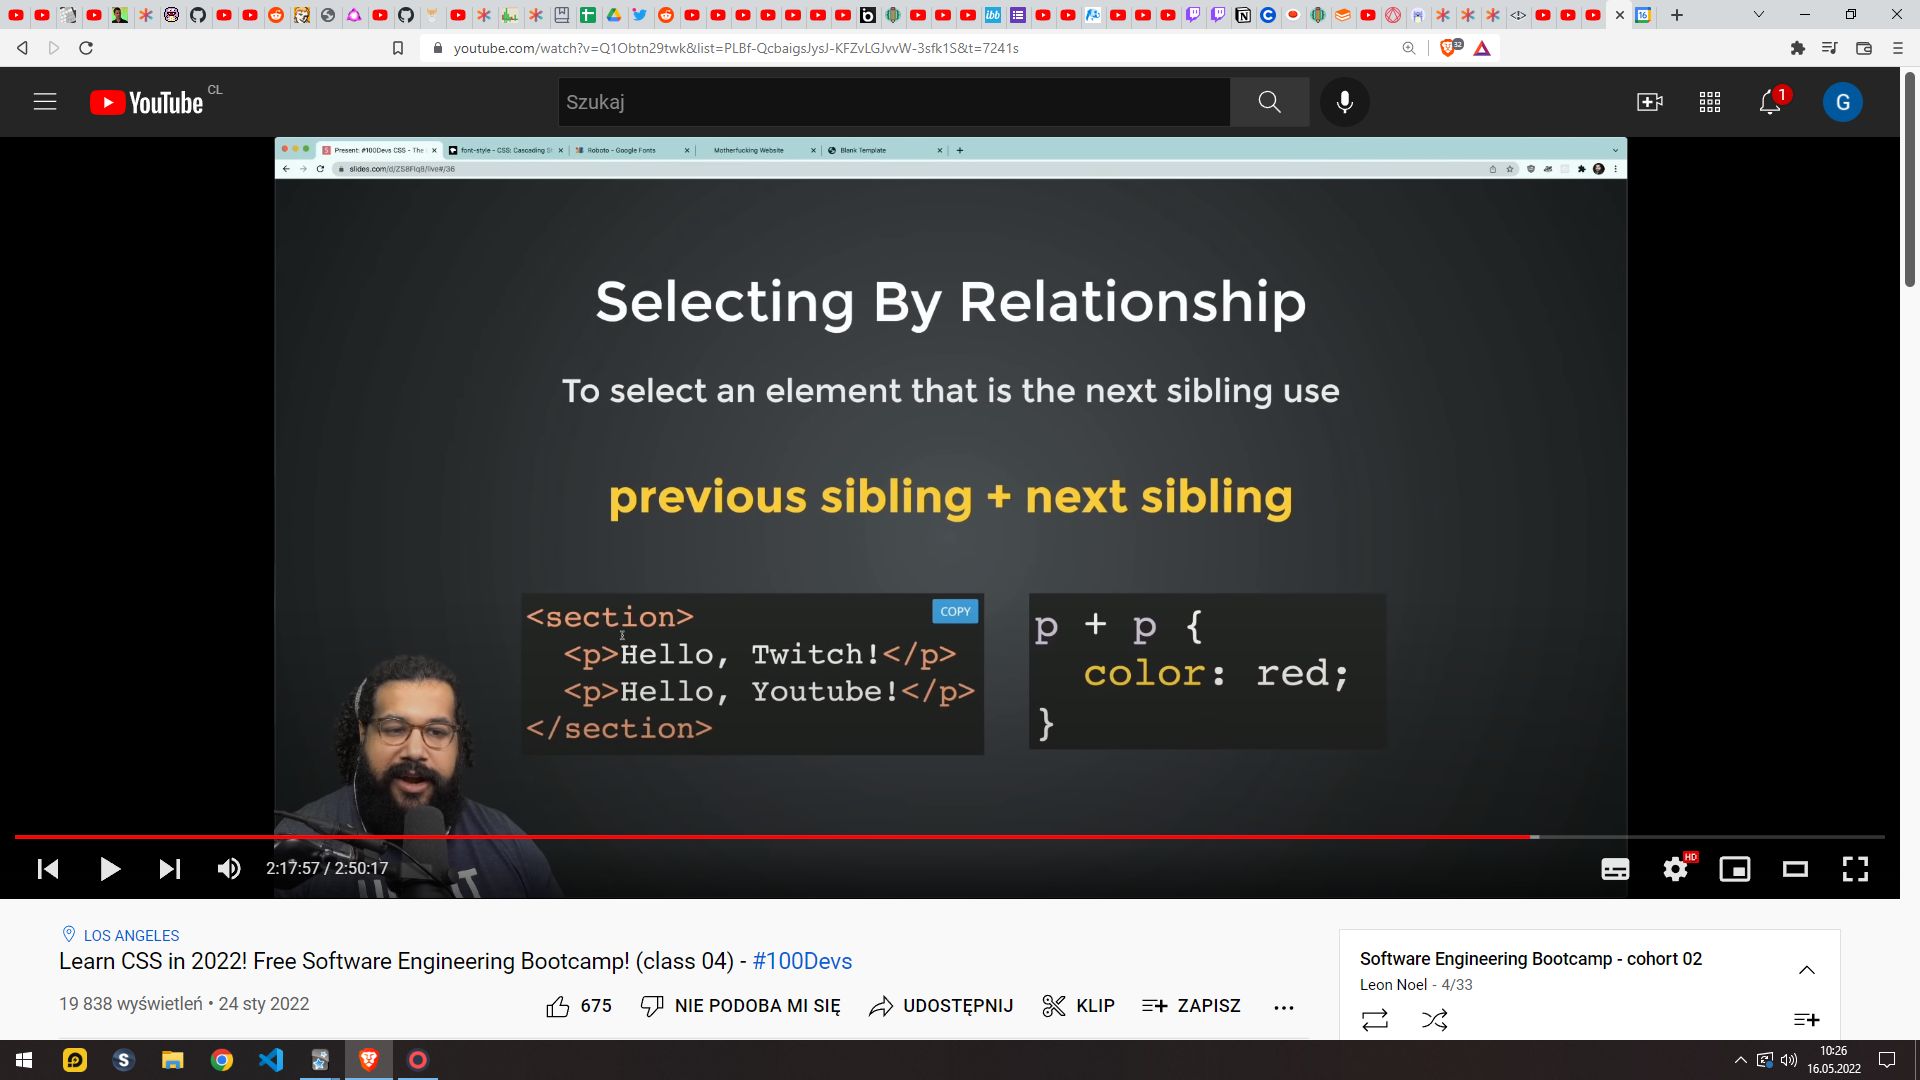Click the voice search microphone icon
Image resolution: width=1920 pixels, height=1080 pixels.
pyautogui.click(x=1344, y=102)
